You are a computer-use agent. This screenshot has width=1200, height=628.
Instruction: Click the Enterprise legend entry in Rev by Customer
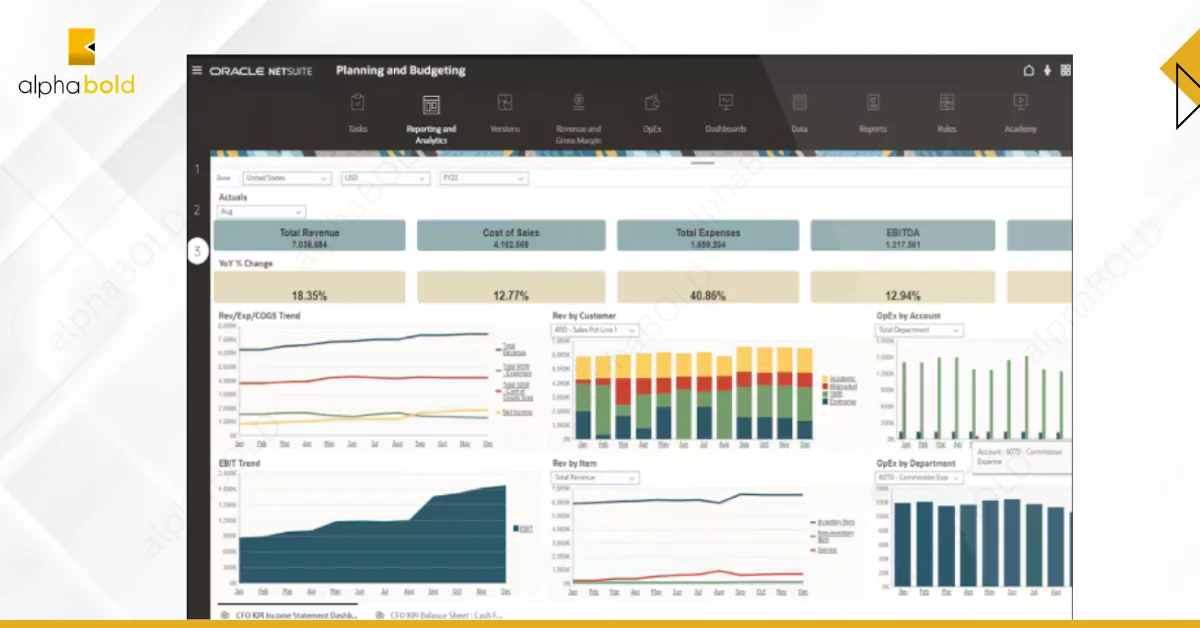coord(838,400)
